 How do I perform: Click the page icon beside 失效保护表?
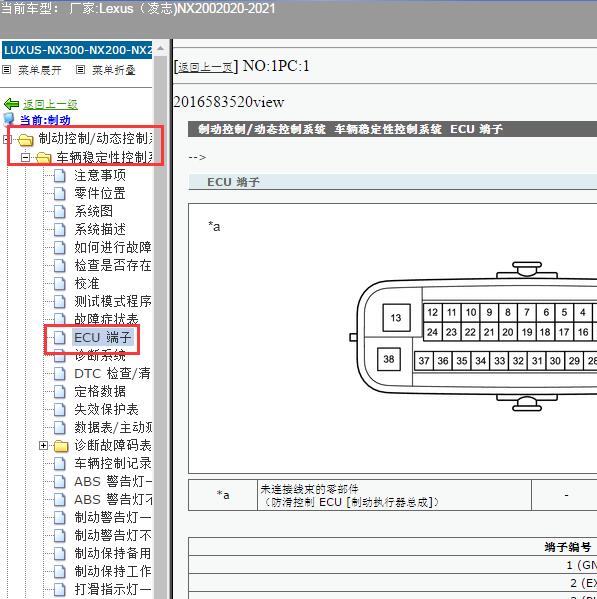pyautogui.click(x=60, y=410)
